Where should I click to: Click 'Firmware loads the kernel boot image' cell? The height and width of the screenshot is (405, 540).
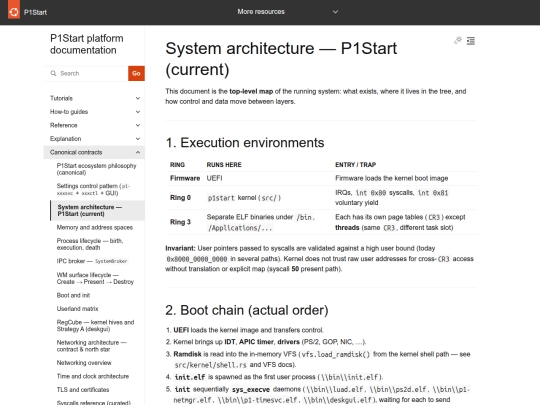392,178
